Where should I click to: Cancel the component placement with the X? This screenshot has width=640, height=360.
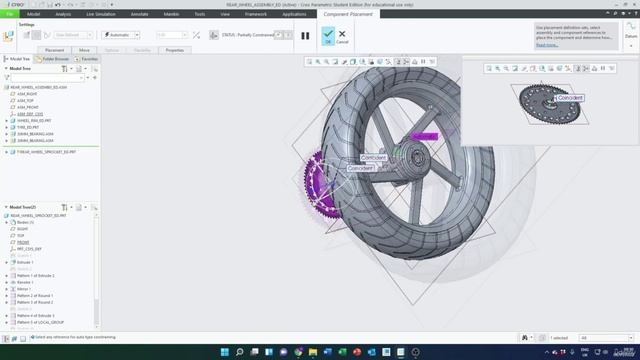342,36
